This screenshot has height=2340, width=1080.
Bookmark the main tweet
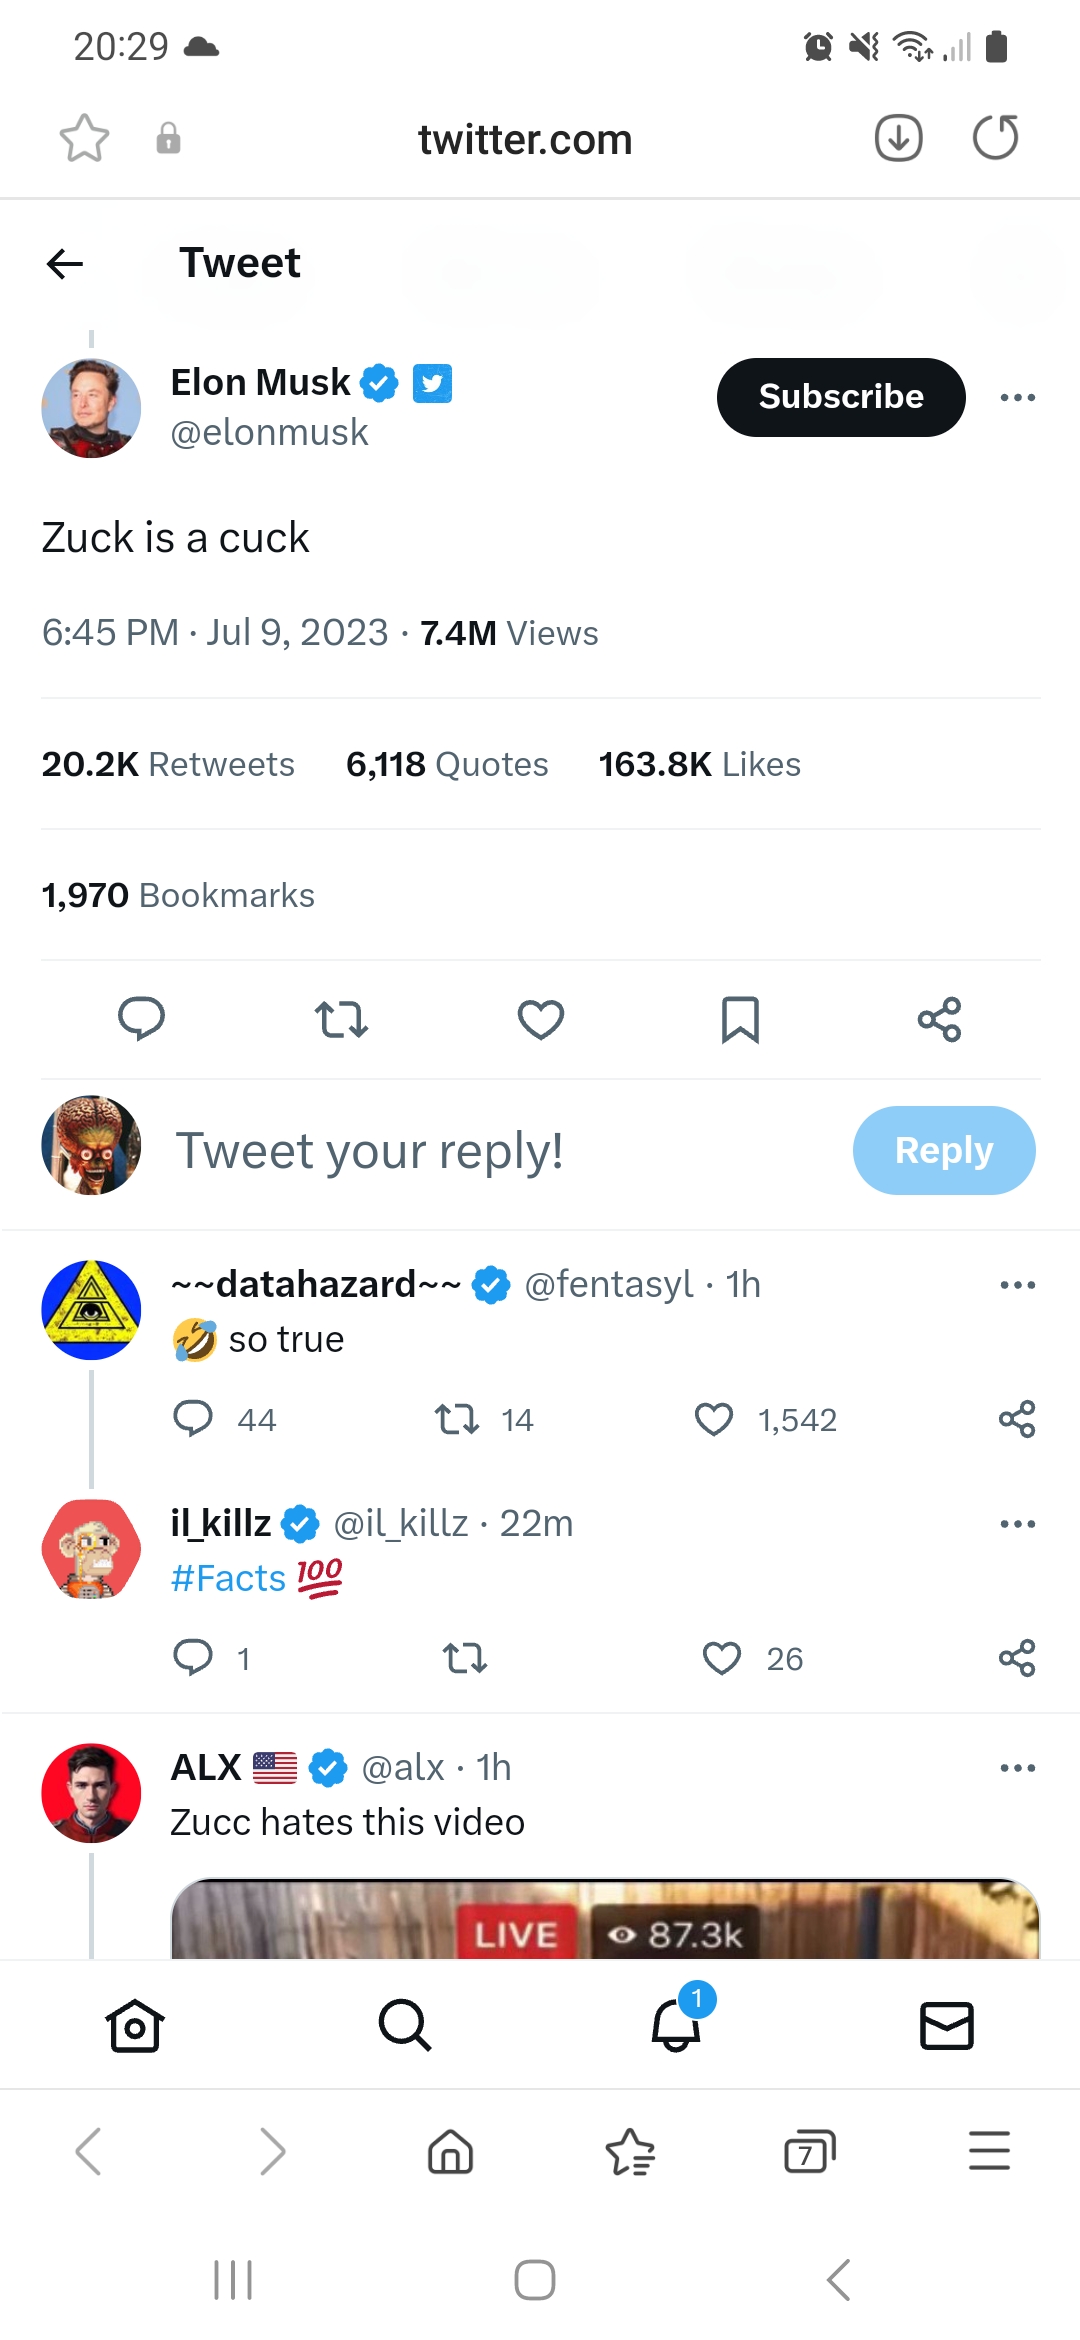coord(740,1020)
